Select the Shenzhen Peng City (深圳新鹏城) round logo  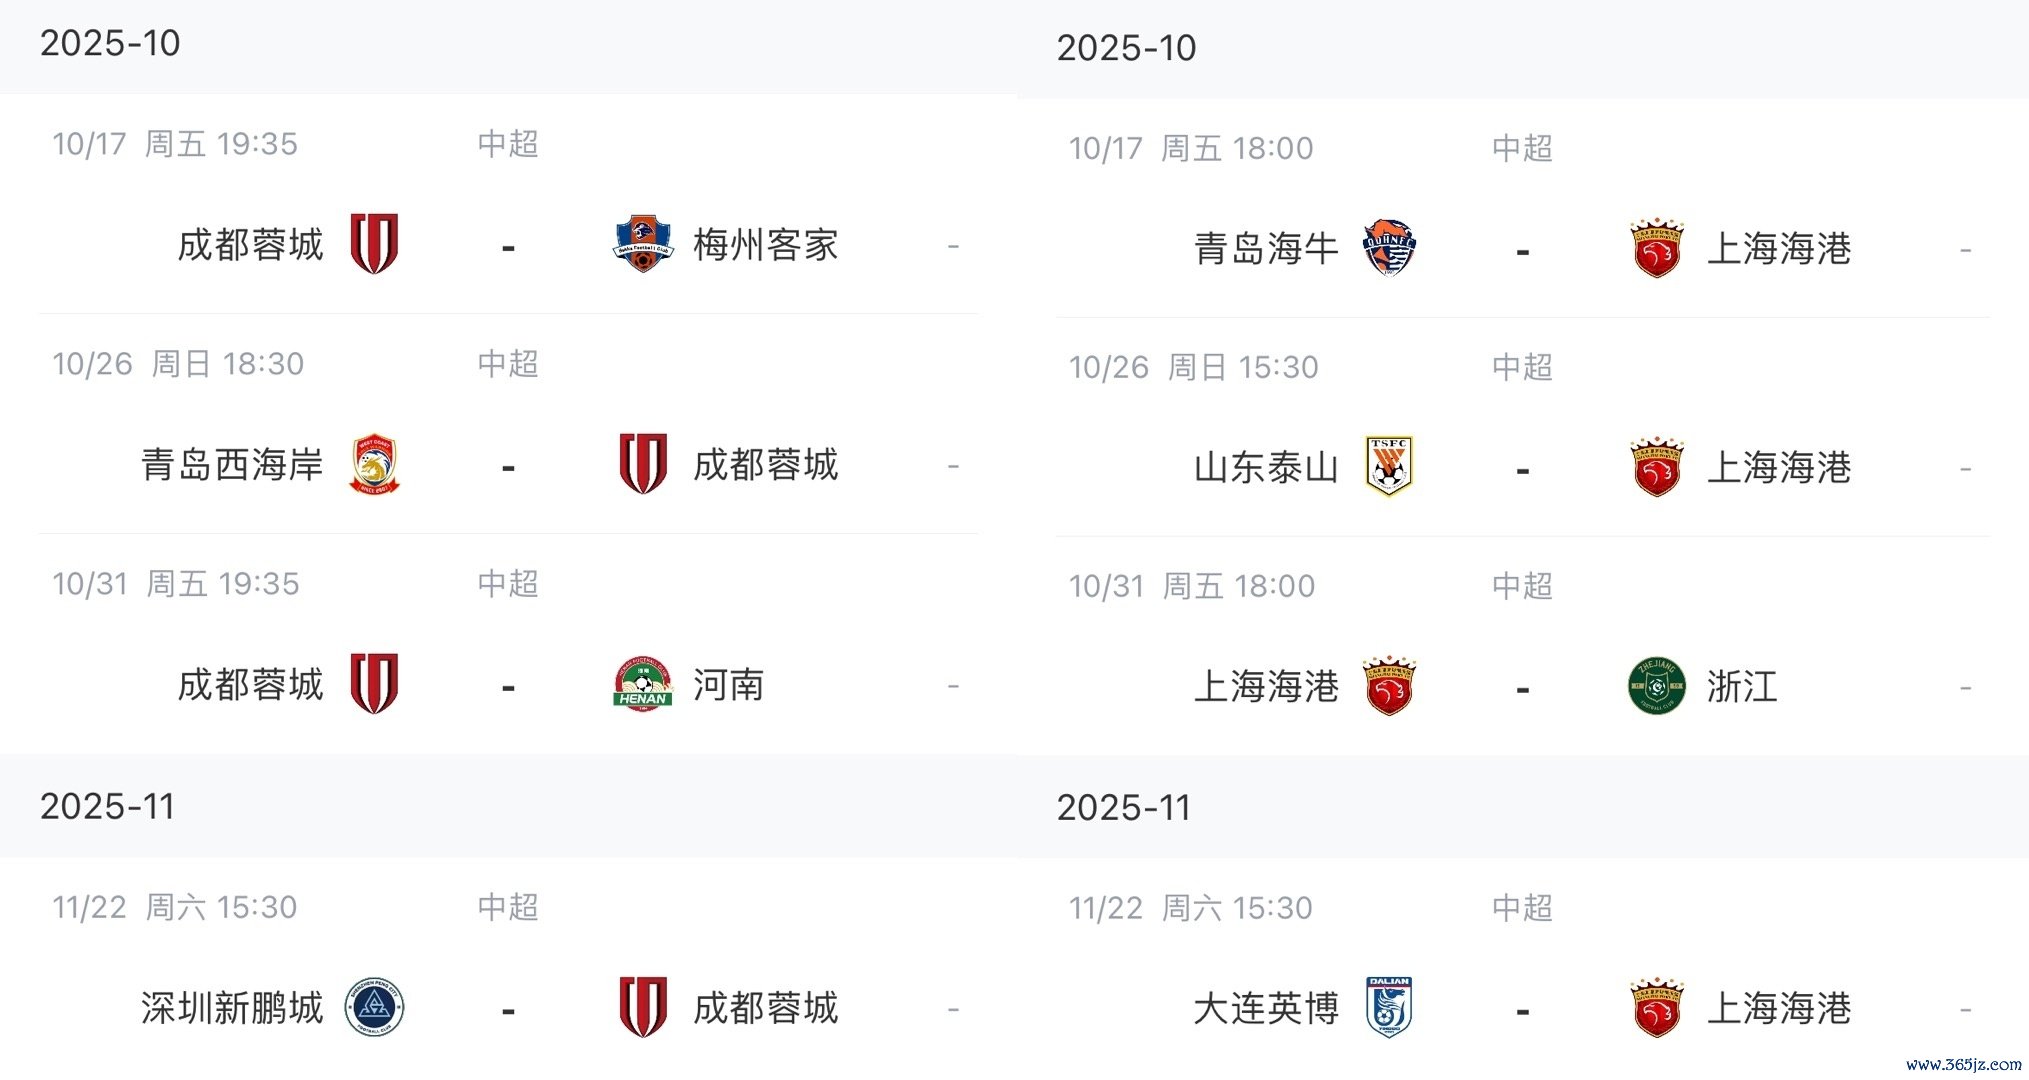coord(374,1007)
